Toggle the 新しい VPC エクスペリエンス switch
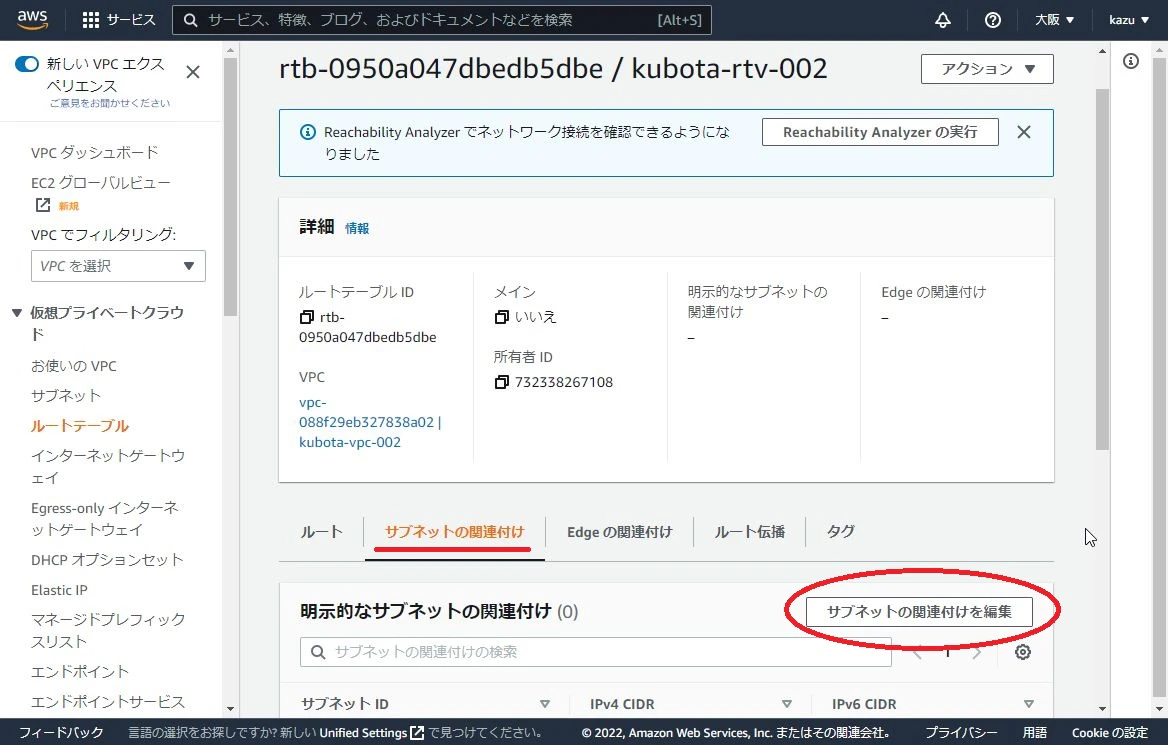 coord(27,64)
